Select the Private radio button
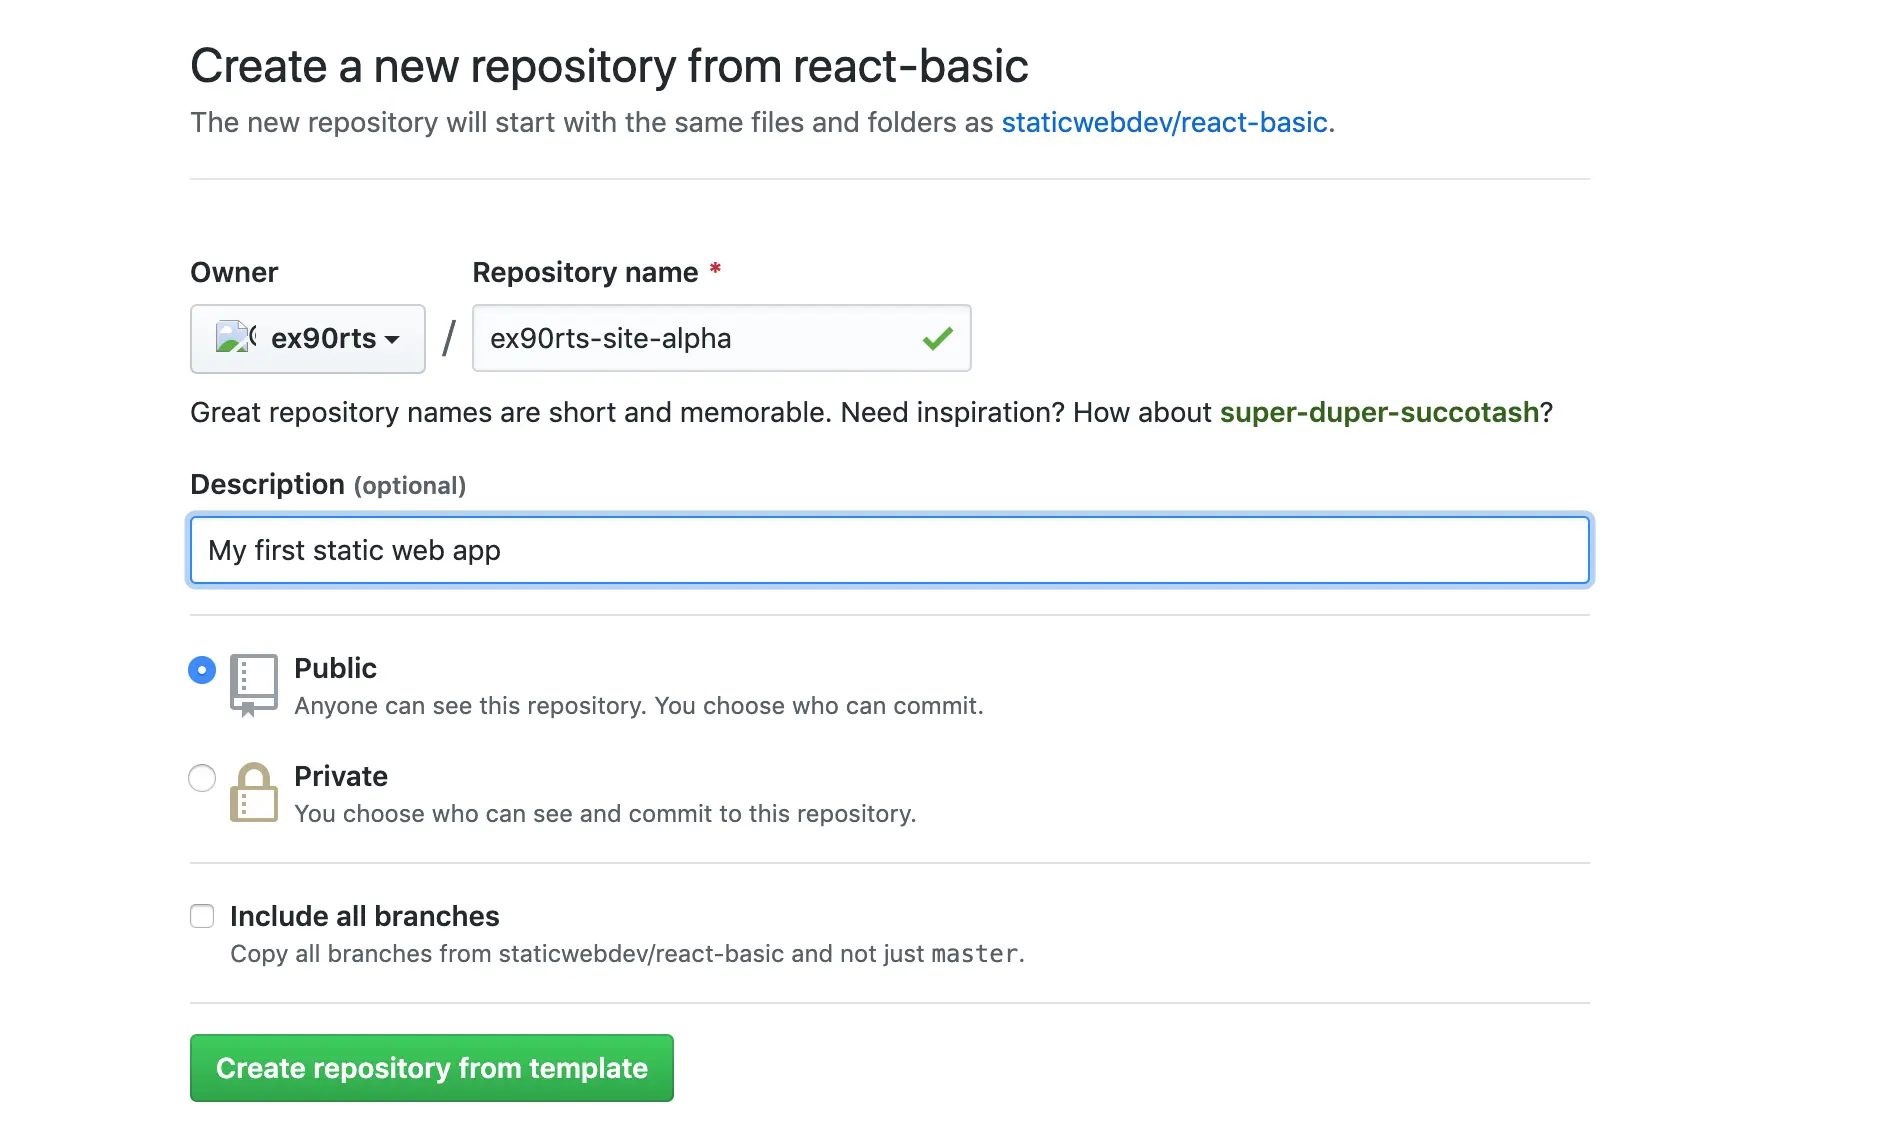 click(x=202, y=778)
